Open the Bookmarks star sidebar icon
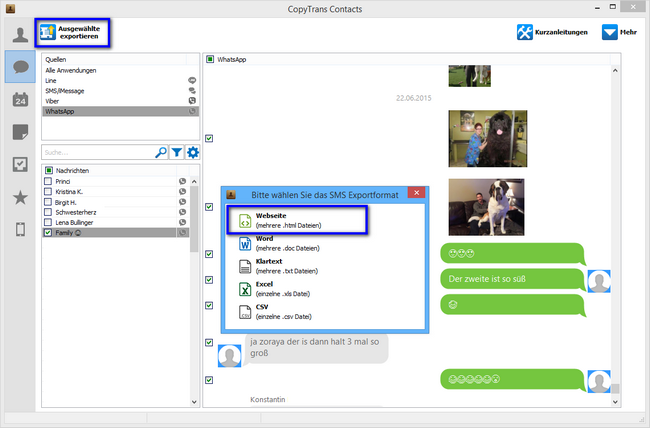The width and height of the screenshot is (650, 428). [x=18, y=198]
